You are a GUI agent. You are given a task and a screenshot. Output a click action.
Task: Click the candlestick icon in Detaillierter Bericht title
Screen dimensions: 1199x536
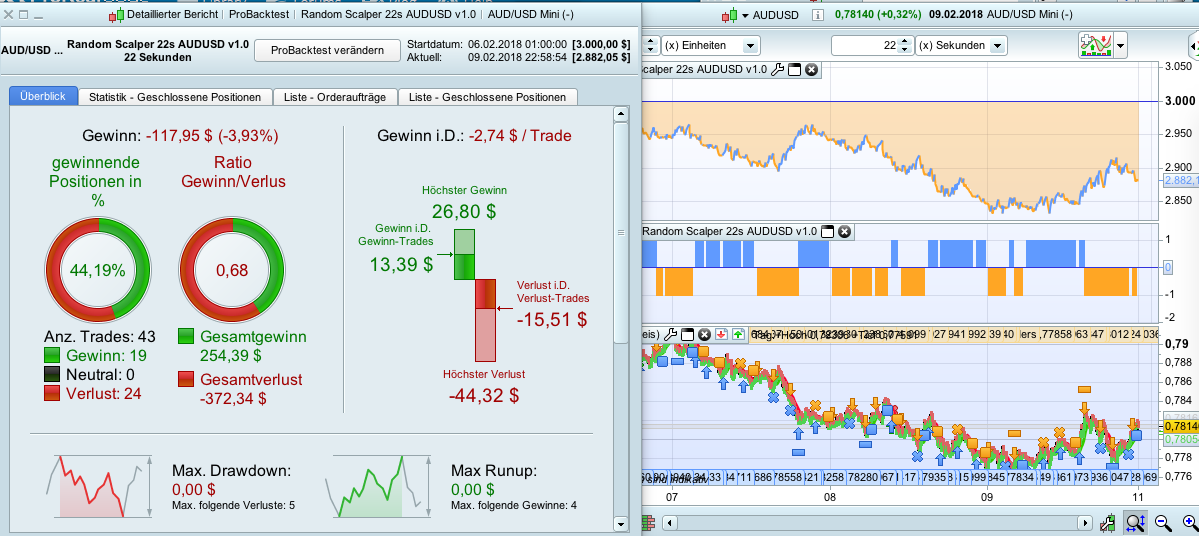tap(116, 15)
